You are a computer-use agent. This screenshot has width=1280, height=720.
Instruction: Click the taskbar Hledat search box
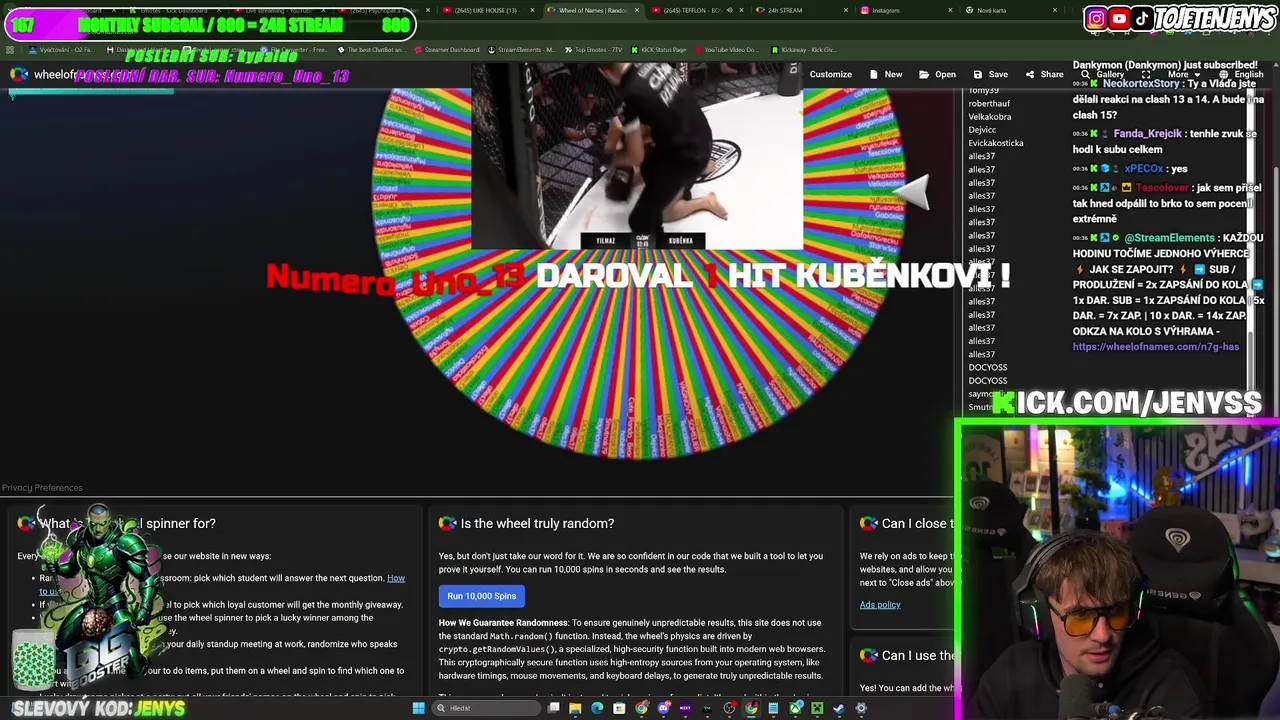[x=486, y=708]
